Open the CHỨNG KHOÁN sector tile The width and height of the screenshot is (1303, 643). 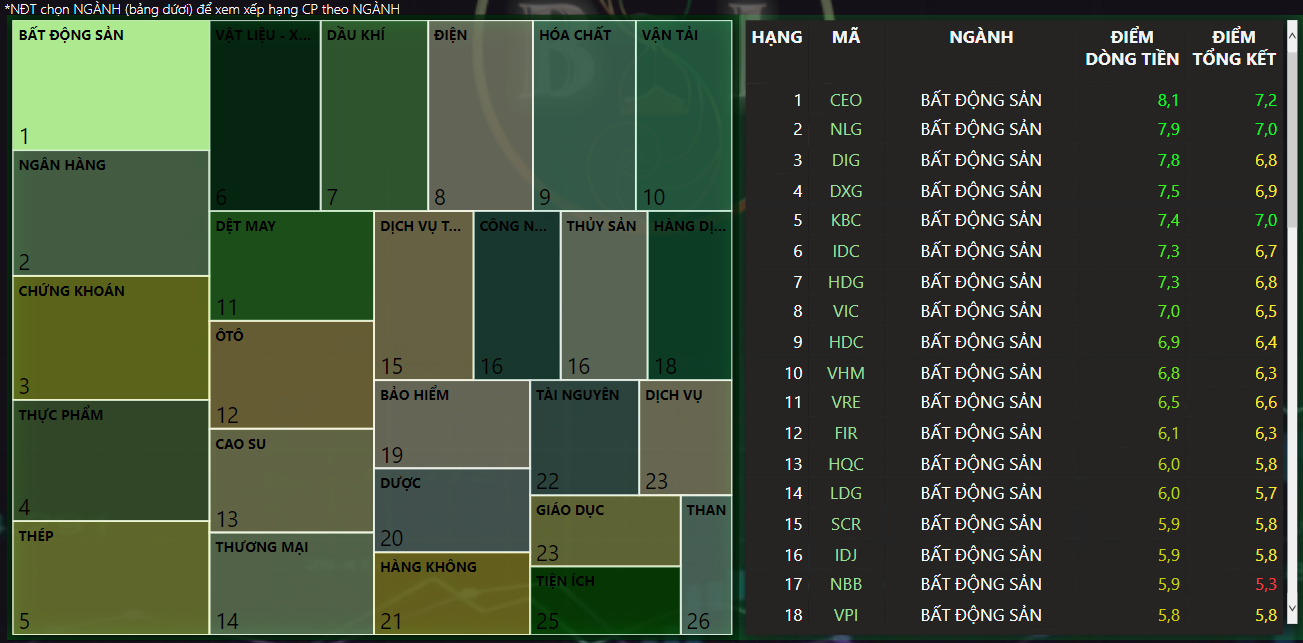(111, 338)
